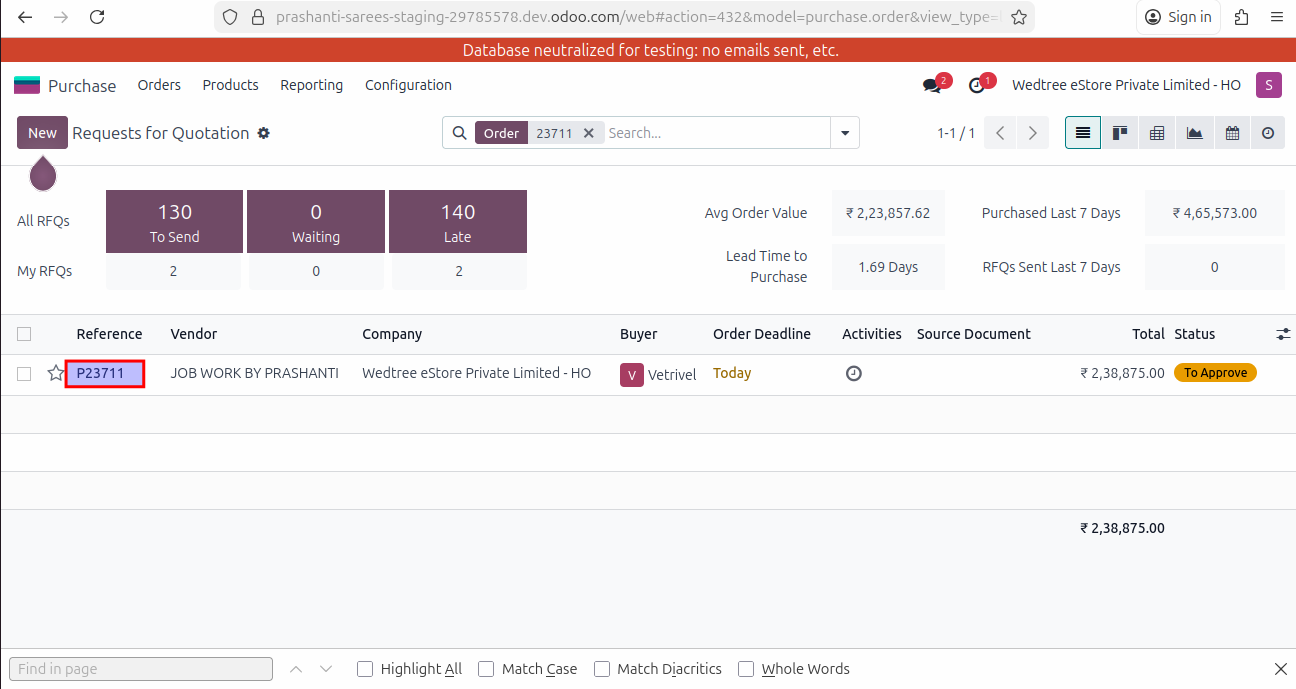Enable Highlight All option
This screenshot has height=689, width=1296.
pyautogui.click(x=365, y=669)
